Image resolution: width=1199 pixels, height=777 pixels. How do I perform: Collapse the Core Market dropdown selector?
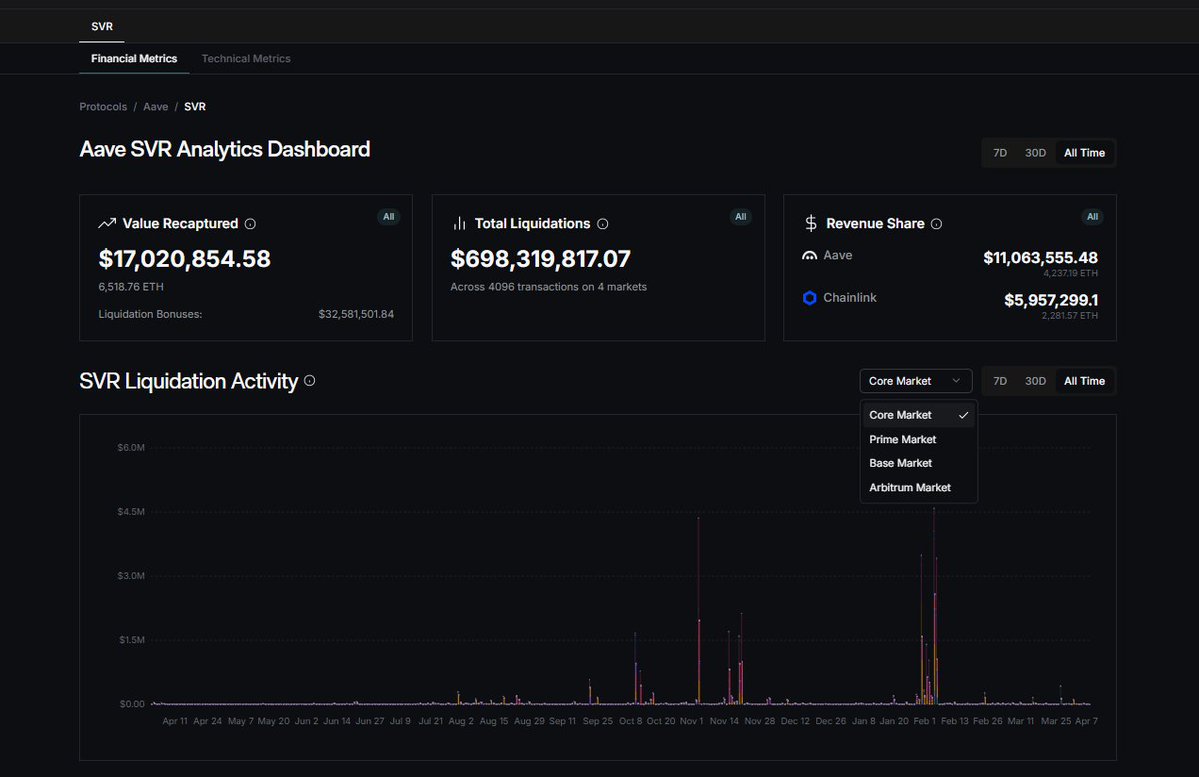coord(915,381)
